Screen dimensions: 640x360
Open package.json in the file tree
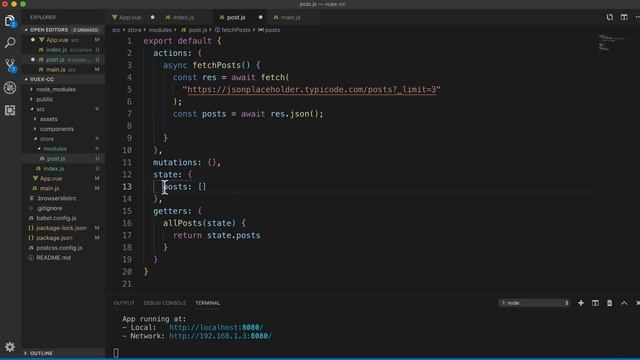(54, 238)
